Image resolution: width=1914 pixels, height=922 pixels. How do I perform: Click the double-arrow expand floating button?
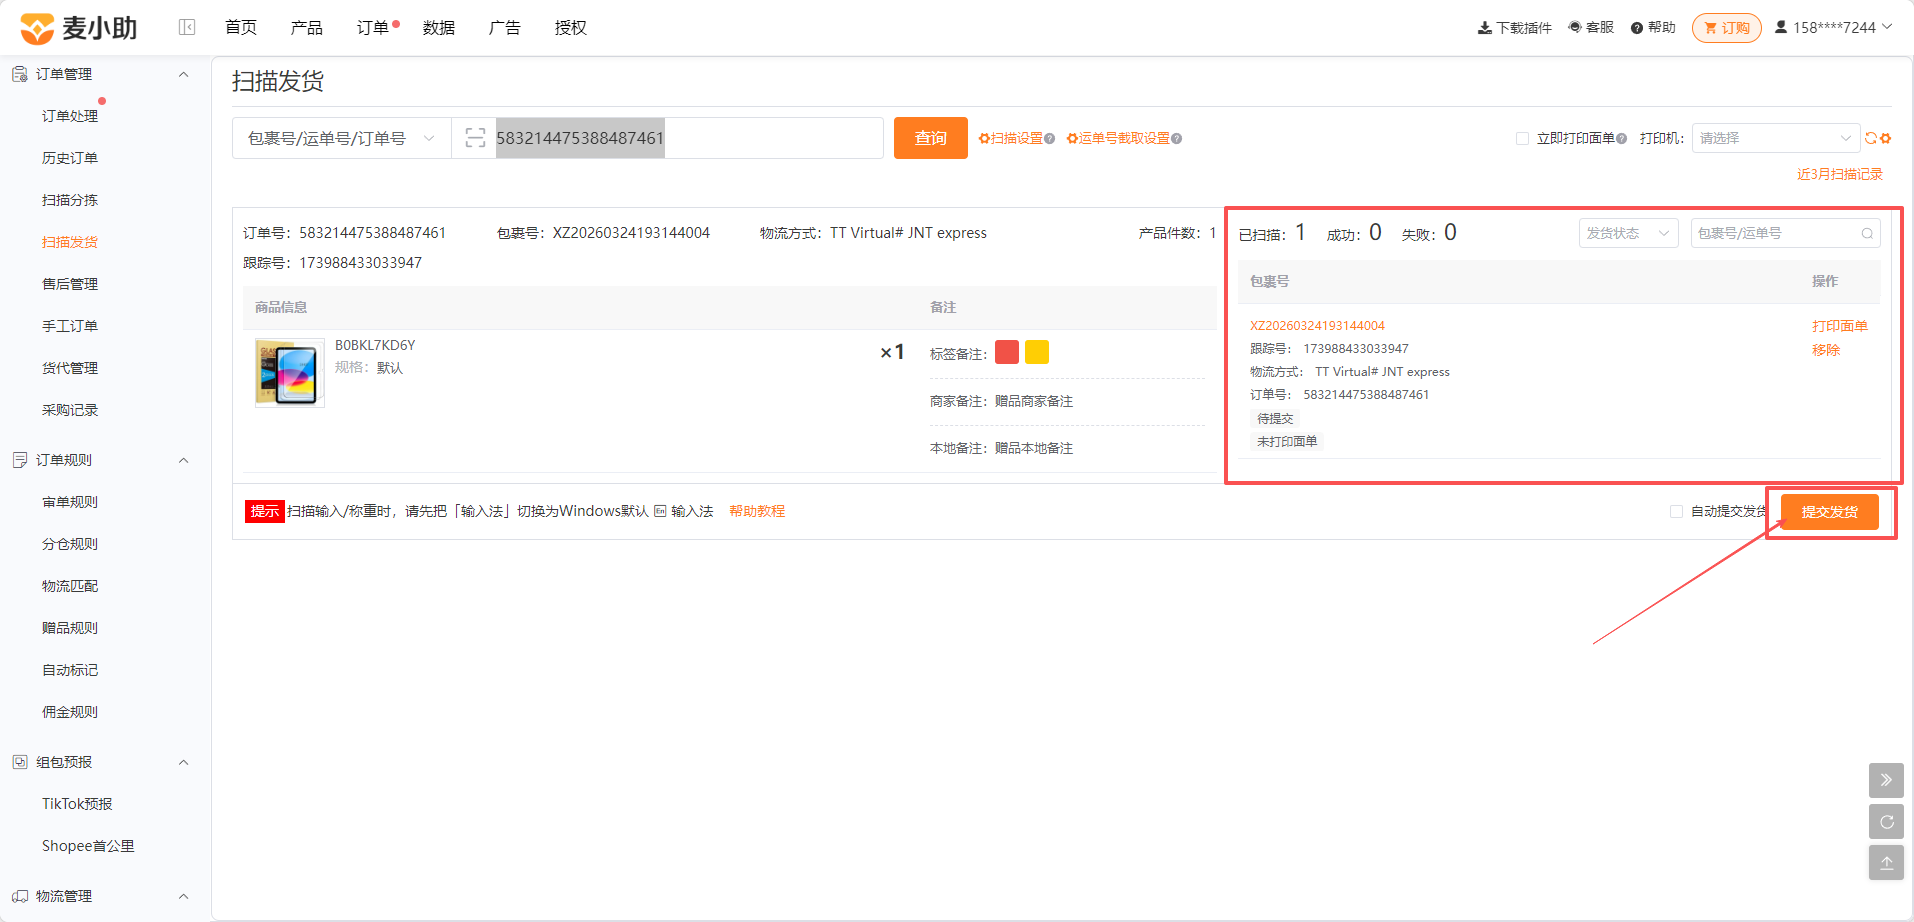pyautogui.click(x=1886, y=780)
